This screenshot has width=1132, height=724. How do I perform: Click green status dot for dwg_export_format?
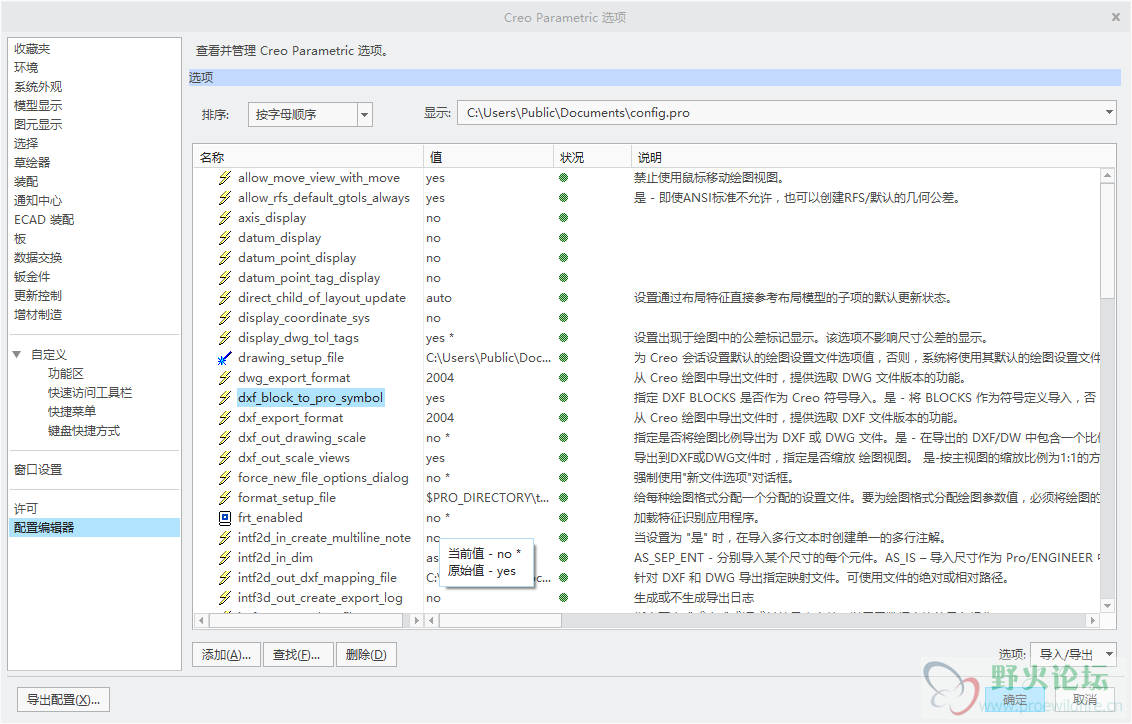(564, 378)
